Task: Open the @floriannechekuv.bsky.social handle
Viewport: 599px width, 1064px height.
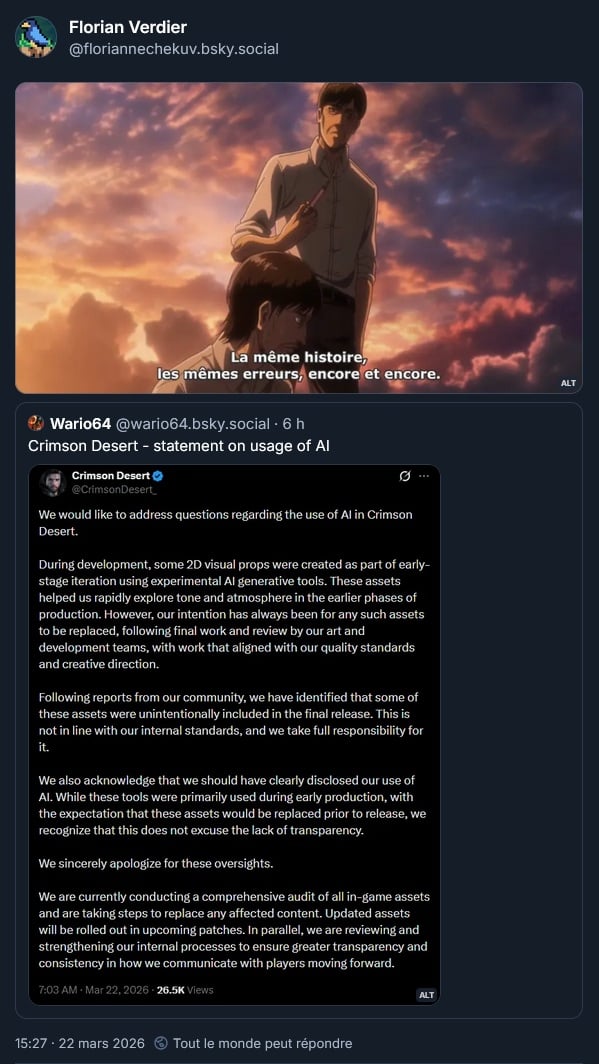Action: point(174,49)
